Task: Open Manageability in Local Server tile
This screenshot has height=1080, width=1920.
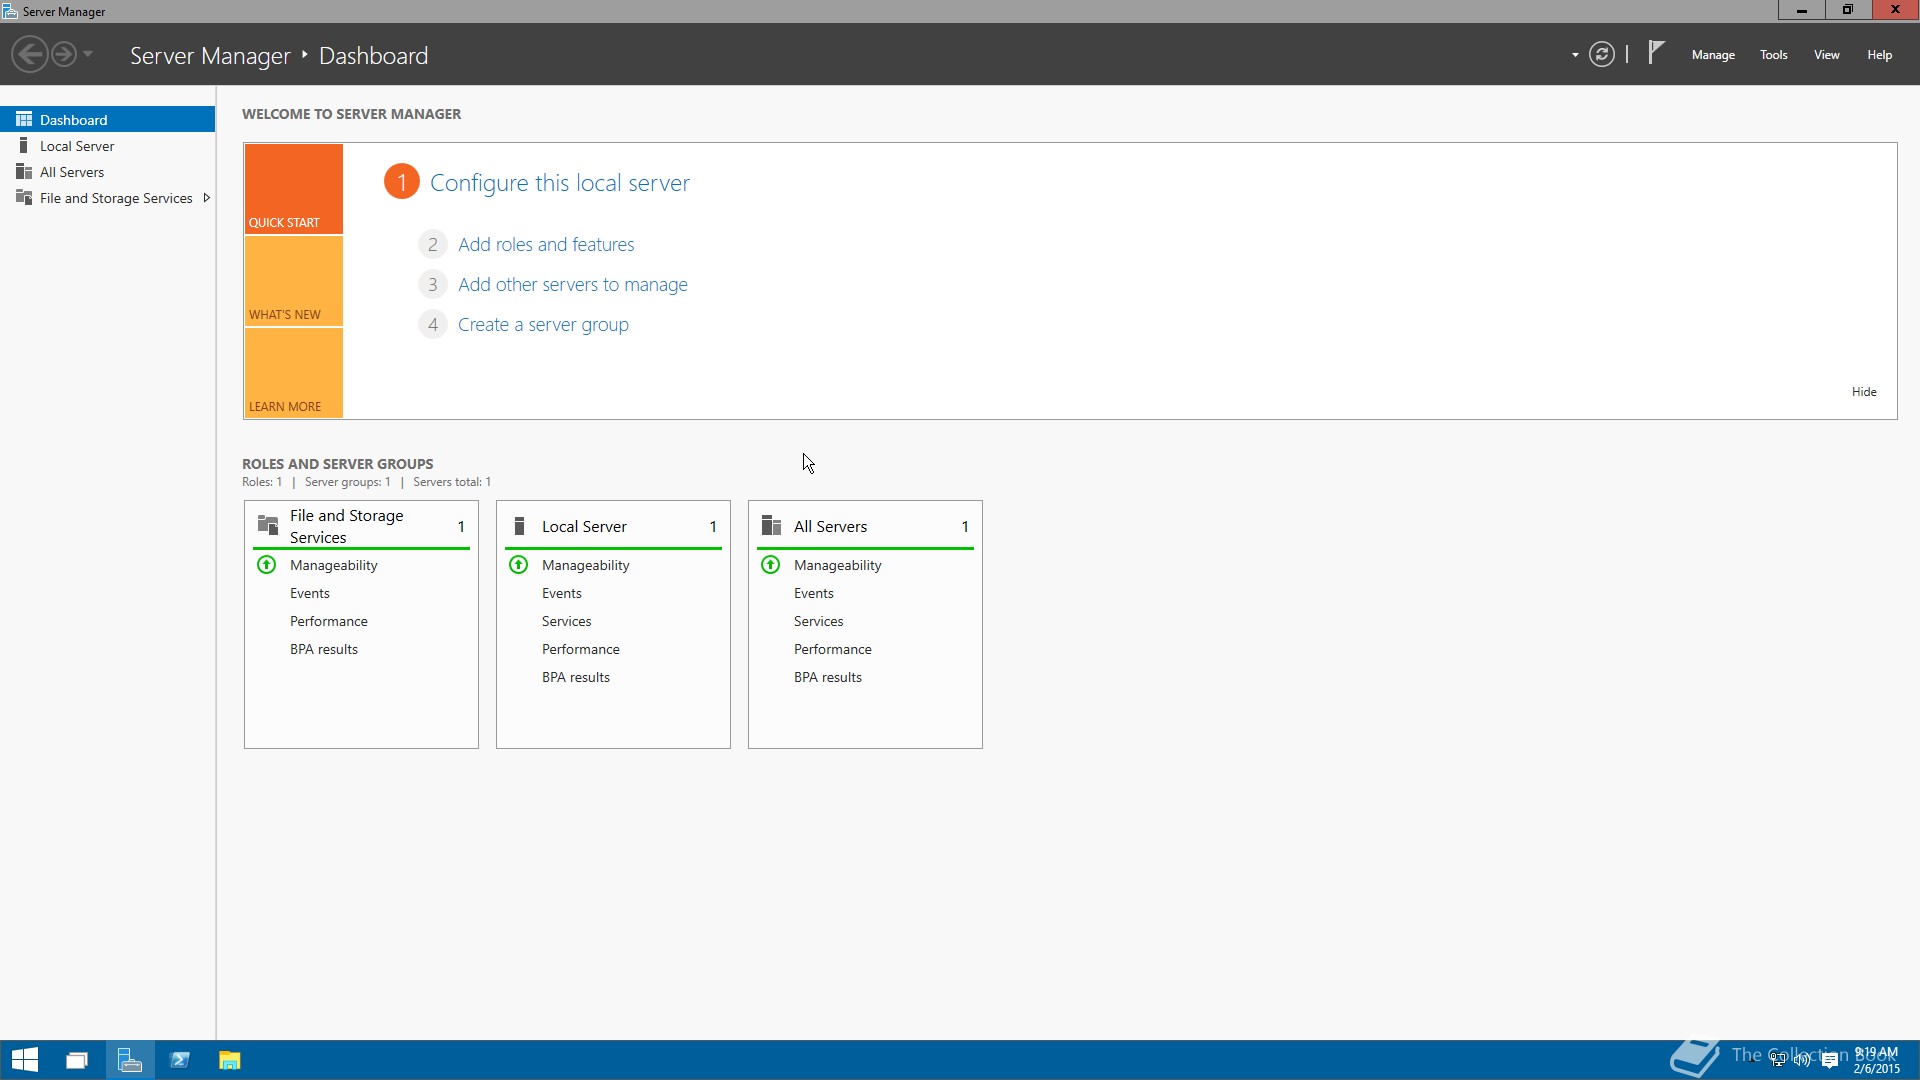Action: coord(585,565)
